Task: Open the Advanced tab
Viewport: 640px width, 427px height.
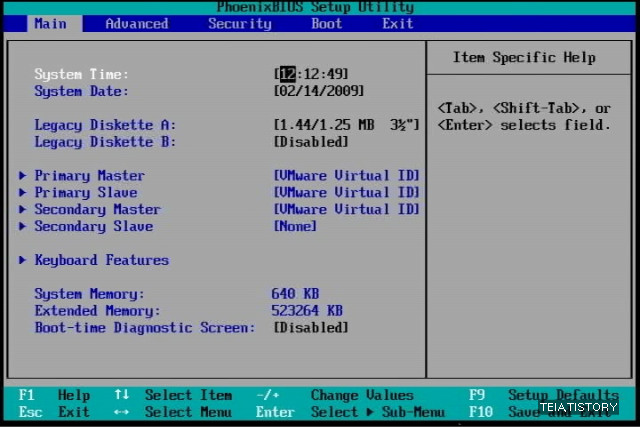Action: [x=137, y=24]
